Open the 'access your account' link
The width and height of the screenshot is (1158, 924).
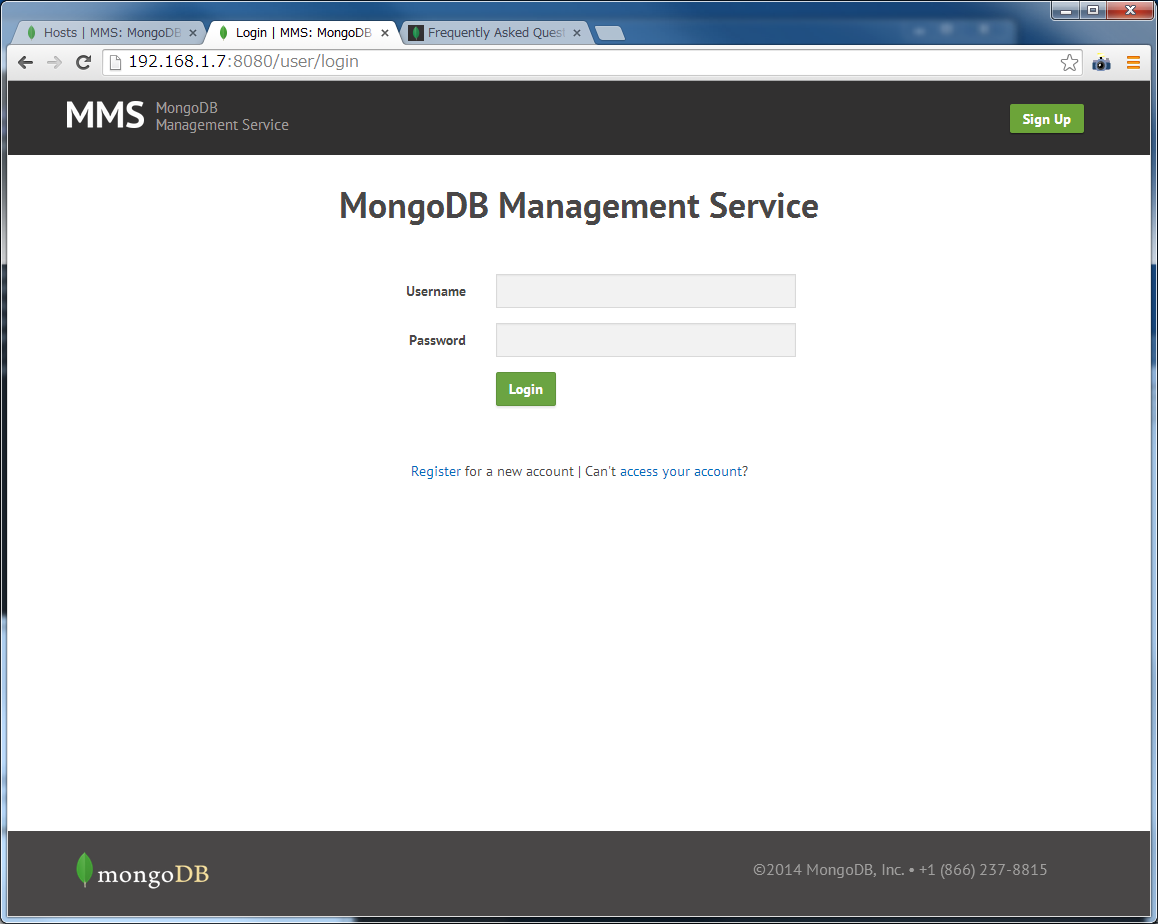coord(681,471)
